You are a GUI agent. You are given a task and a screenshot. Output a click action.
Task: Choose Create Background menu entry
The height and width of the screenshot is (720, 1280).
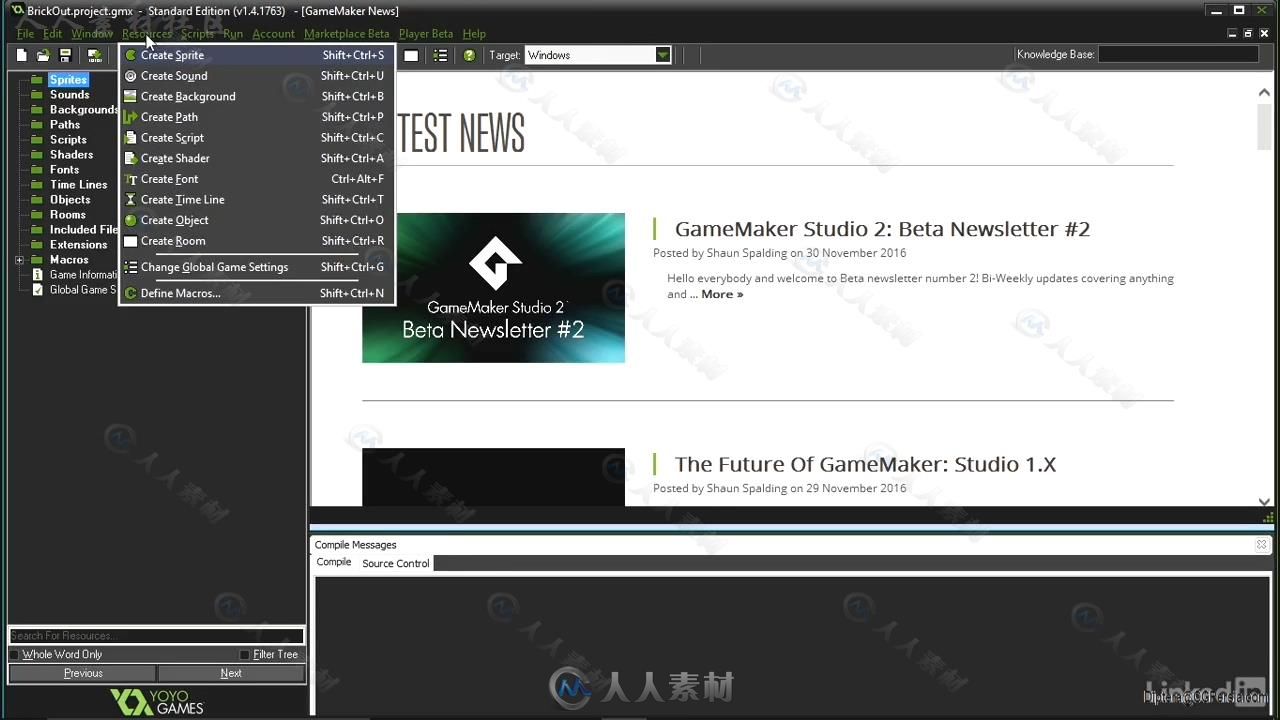257,97
